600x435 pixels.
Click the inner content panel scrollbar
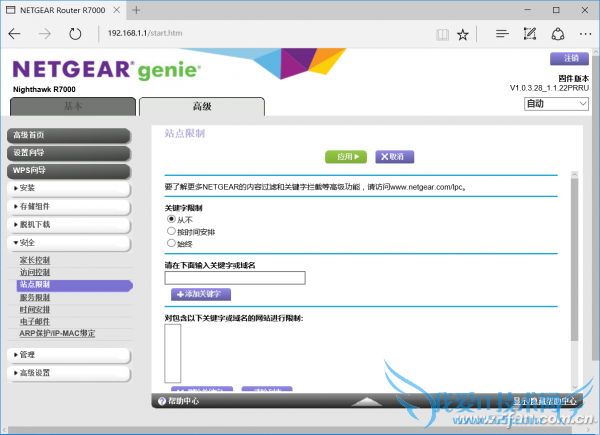coord(574,259)
